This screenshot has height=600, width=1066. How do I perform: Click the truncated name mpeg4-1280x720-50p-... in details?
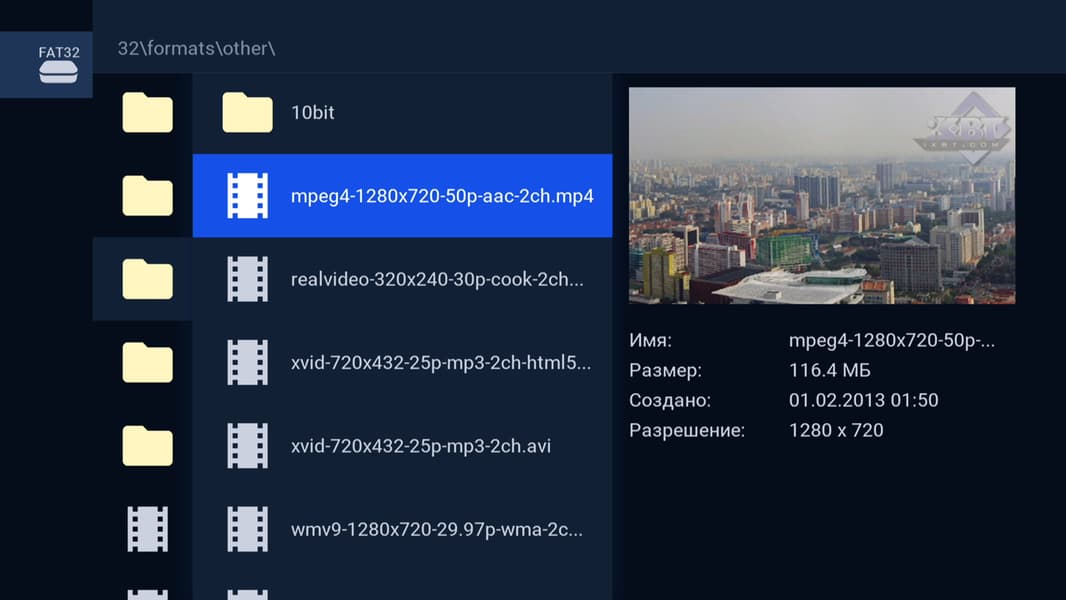(x=891, y=340)
